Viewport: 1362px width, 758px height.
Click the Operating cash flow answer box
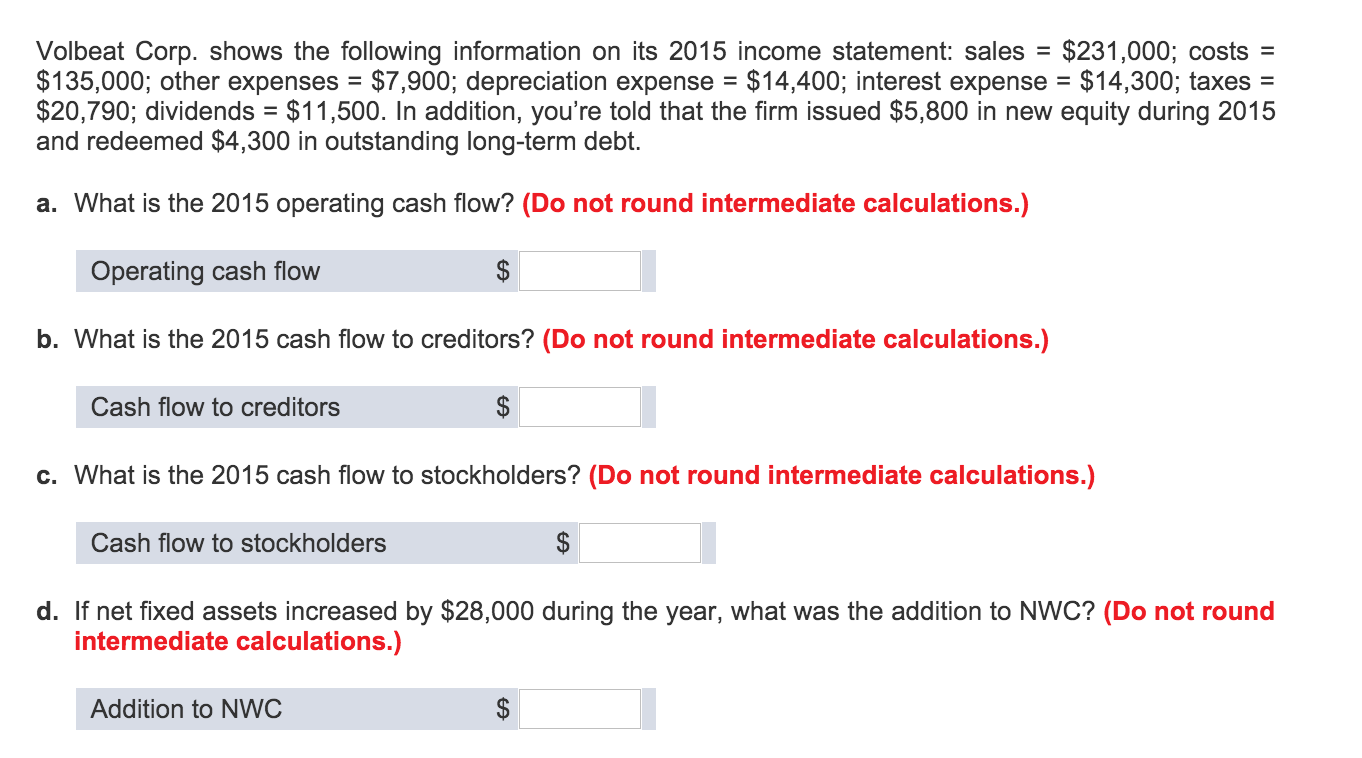[x=580, y=271]
